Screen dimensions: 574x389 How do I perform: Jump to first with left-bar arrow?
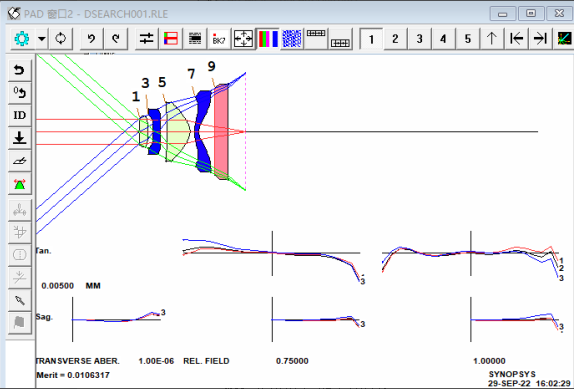point(516,38)
